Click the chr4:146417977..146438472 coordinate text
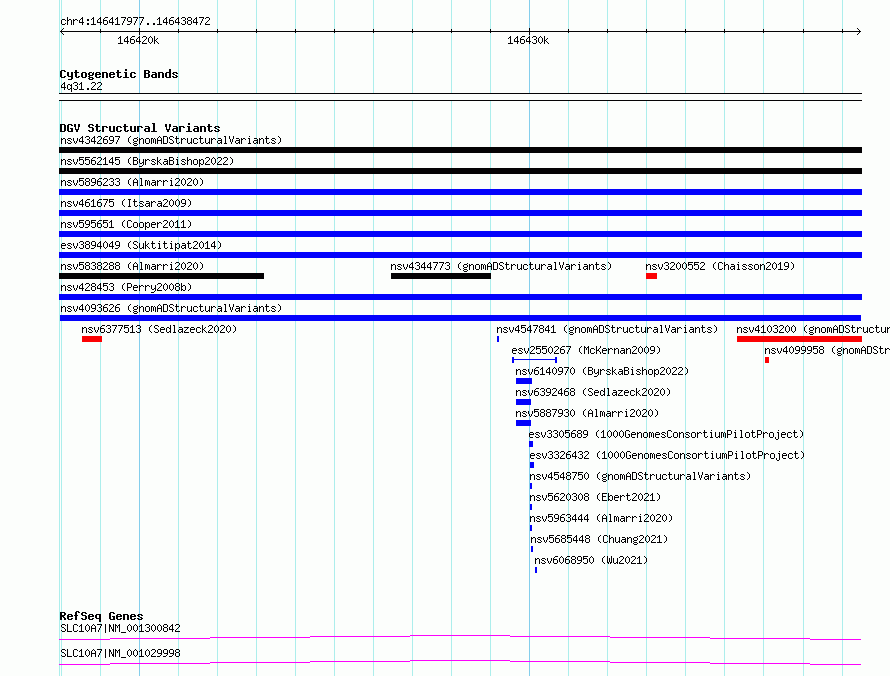The image size is (890, 676). click(135, 21)
